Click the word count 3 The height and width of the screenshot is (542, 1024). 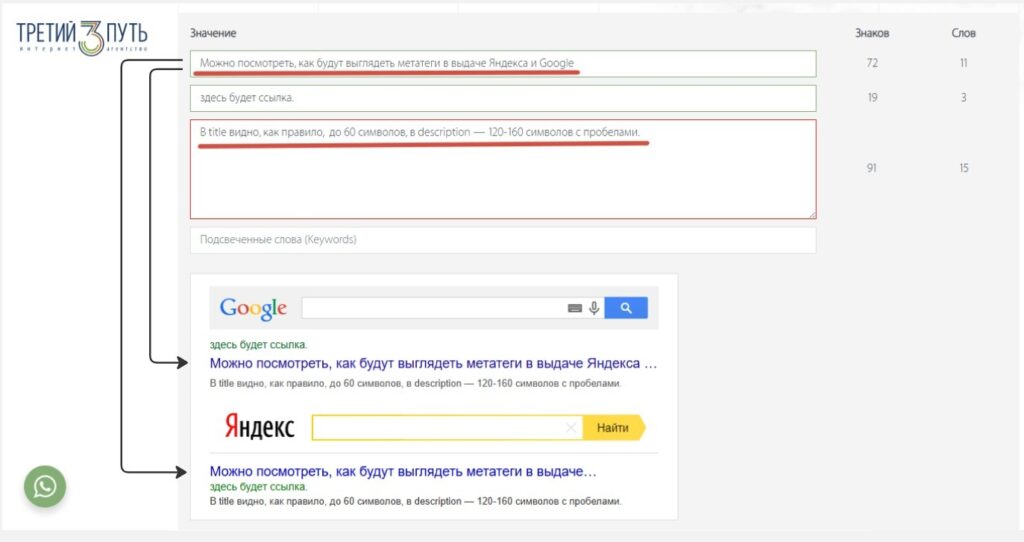pyautogui.click(x=963, y=97)
